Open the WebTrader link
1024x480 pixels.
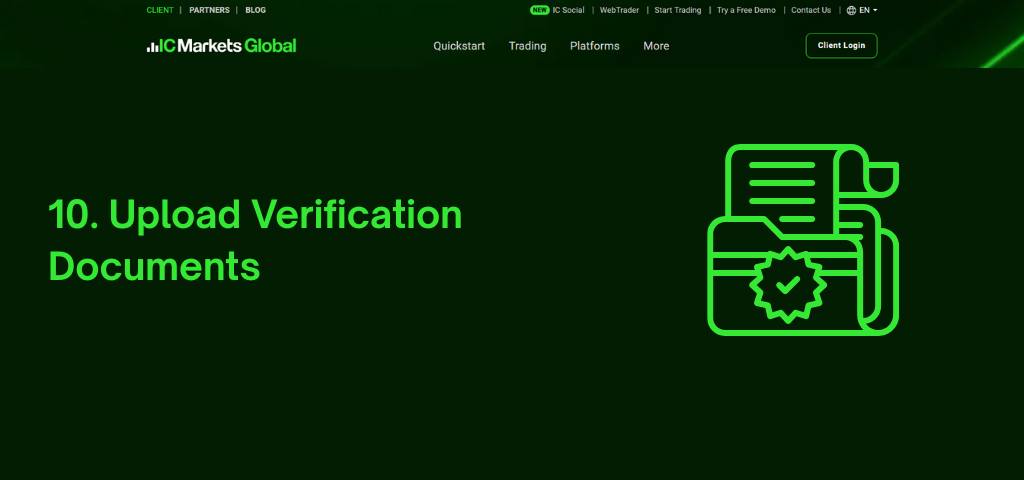[619, 10]
